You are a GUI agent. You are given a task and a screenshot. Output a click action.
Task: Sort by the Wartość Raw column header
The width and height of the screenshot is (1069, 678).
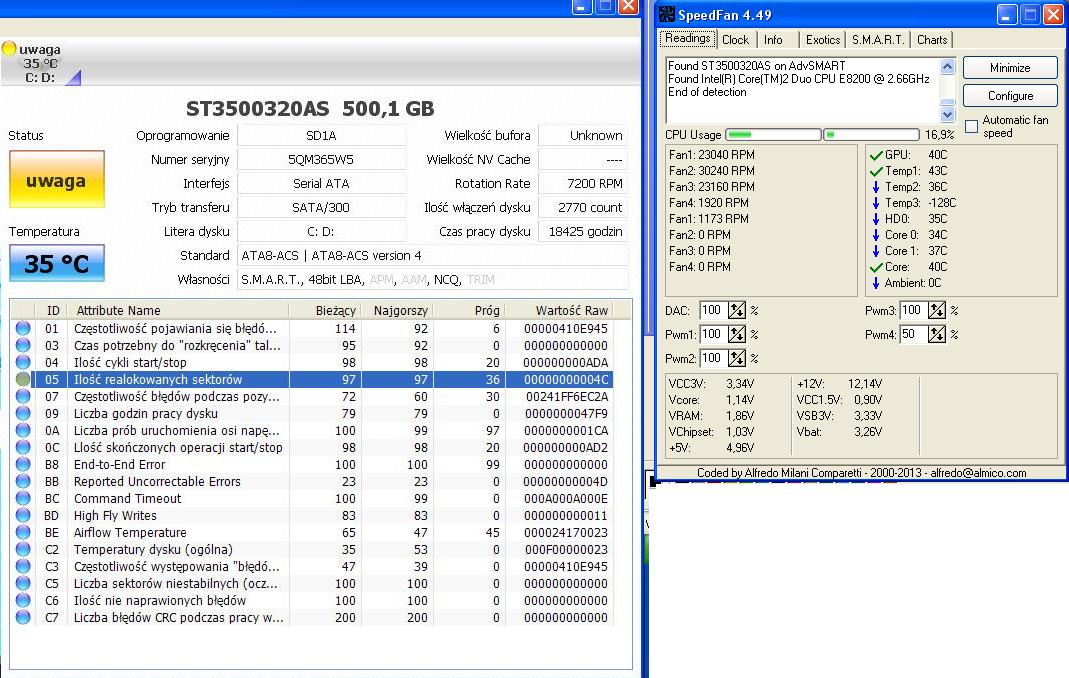point(559,310)
